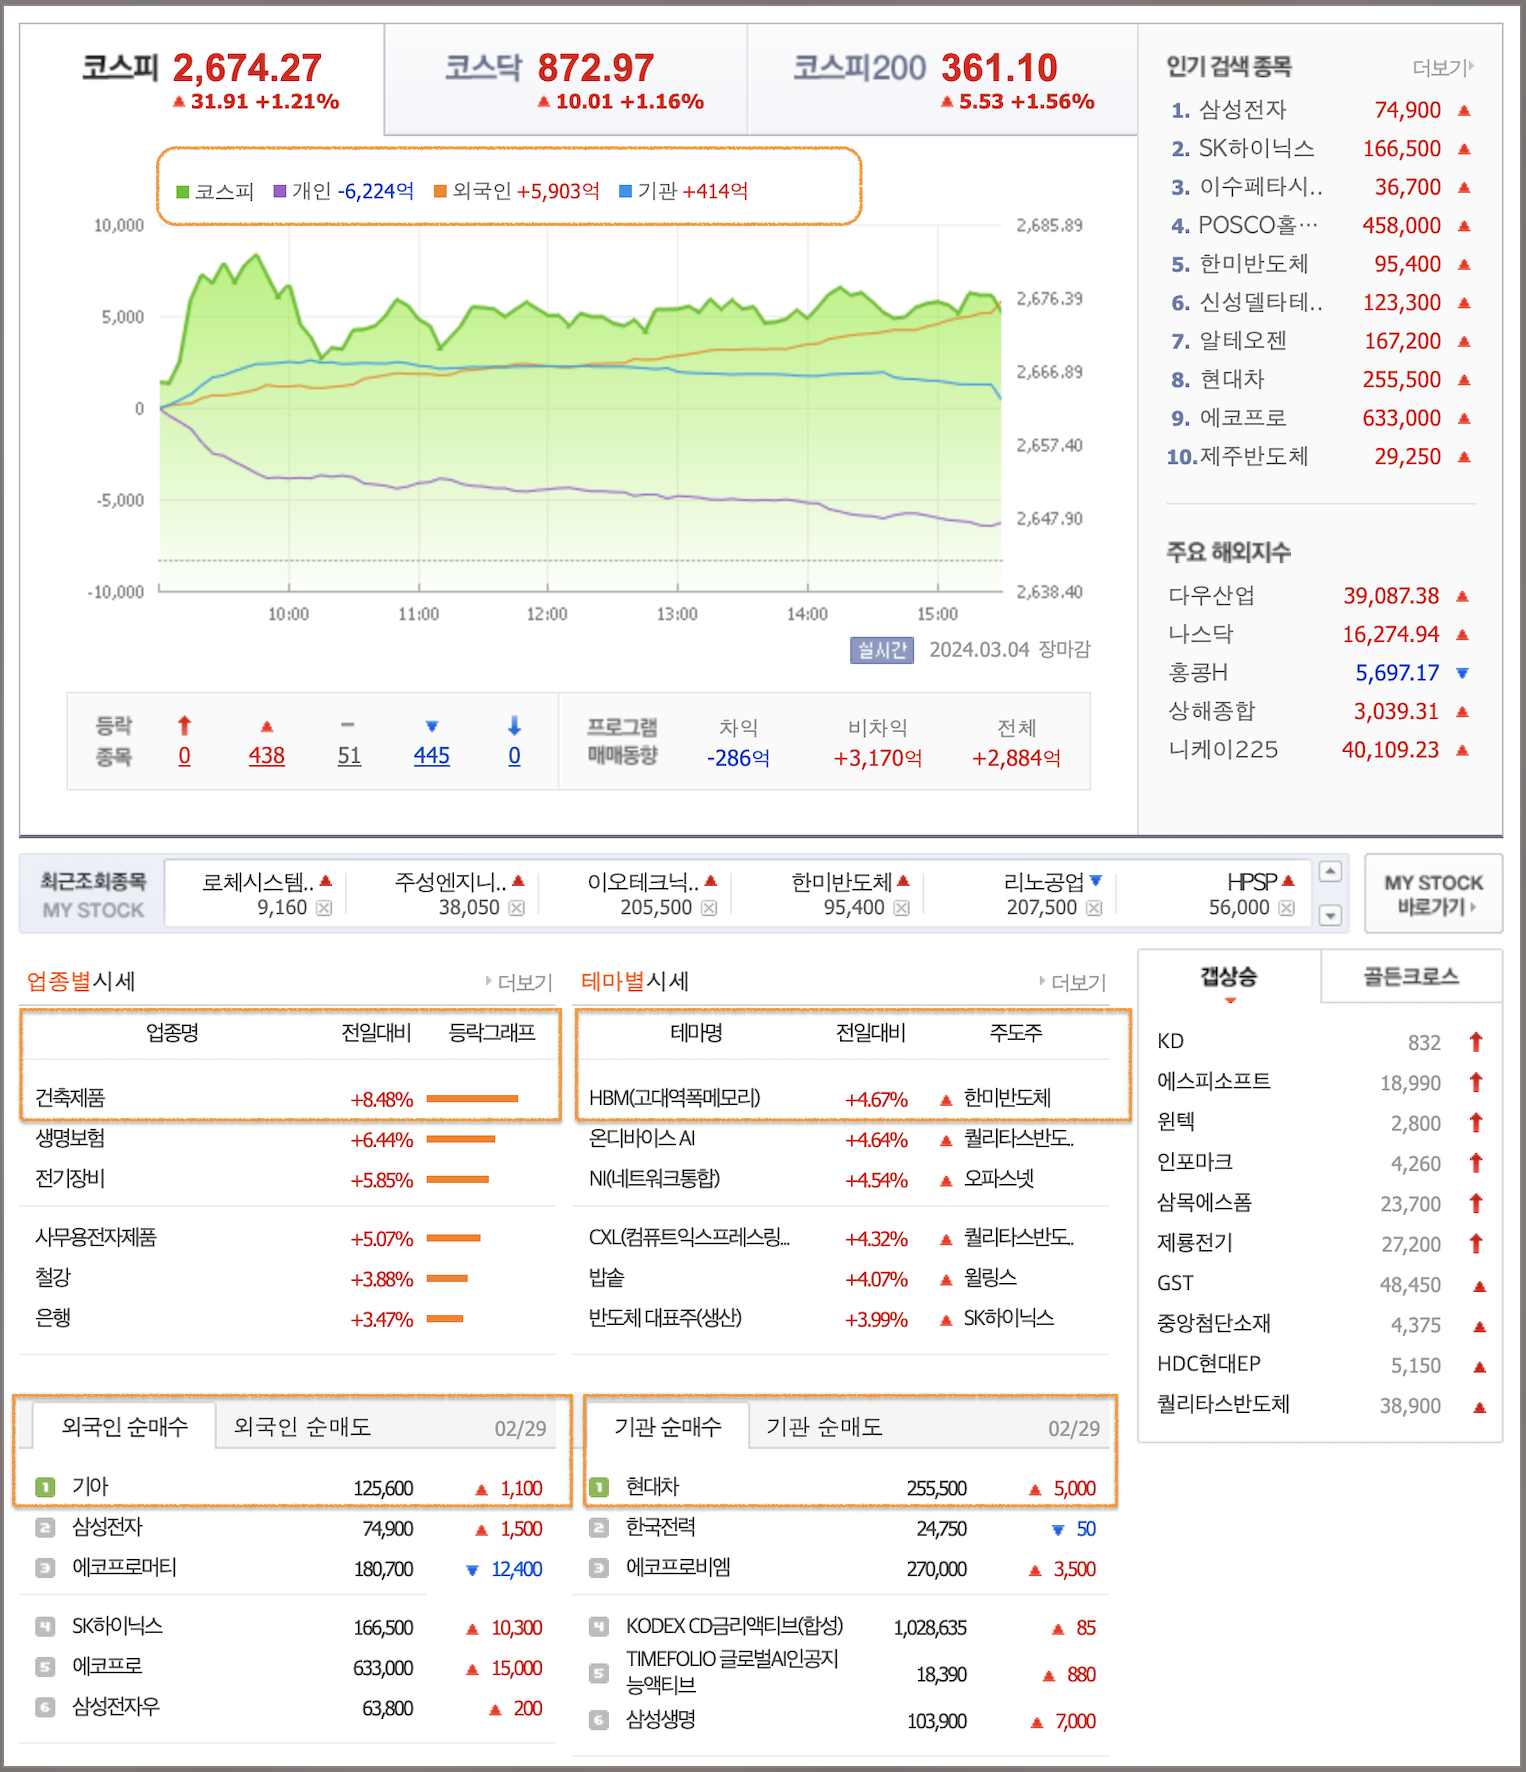Open leading stock 오파스넷
This screenshot has width=1526, height=1772.
[998, 1179]
